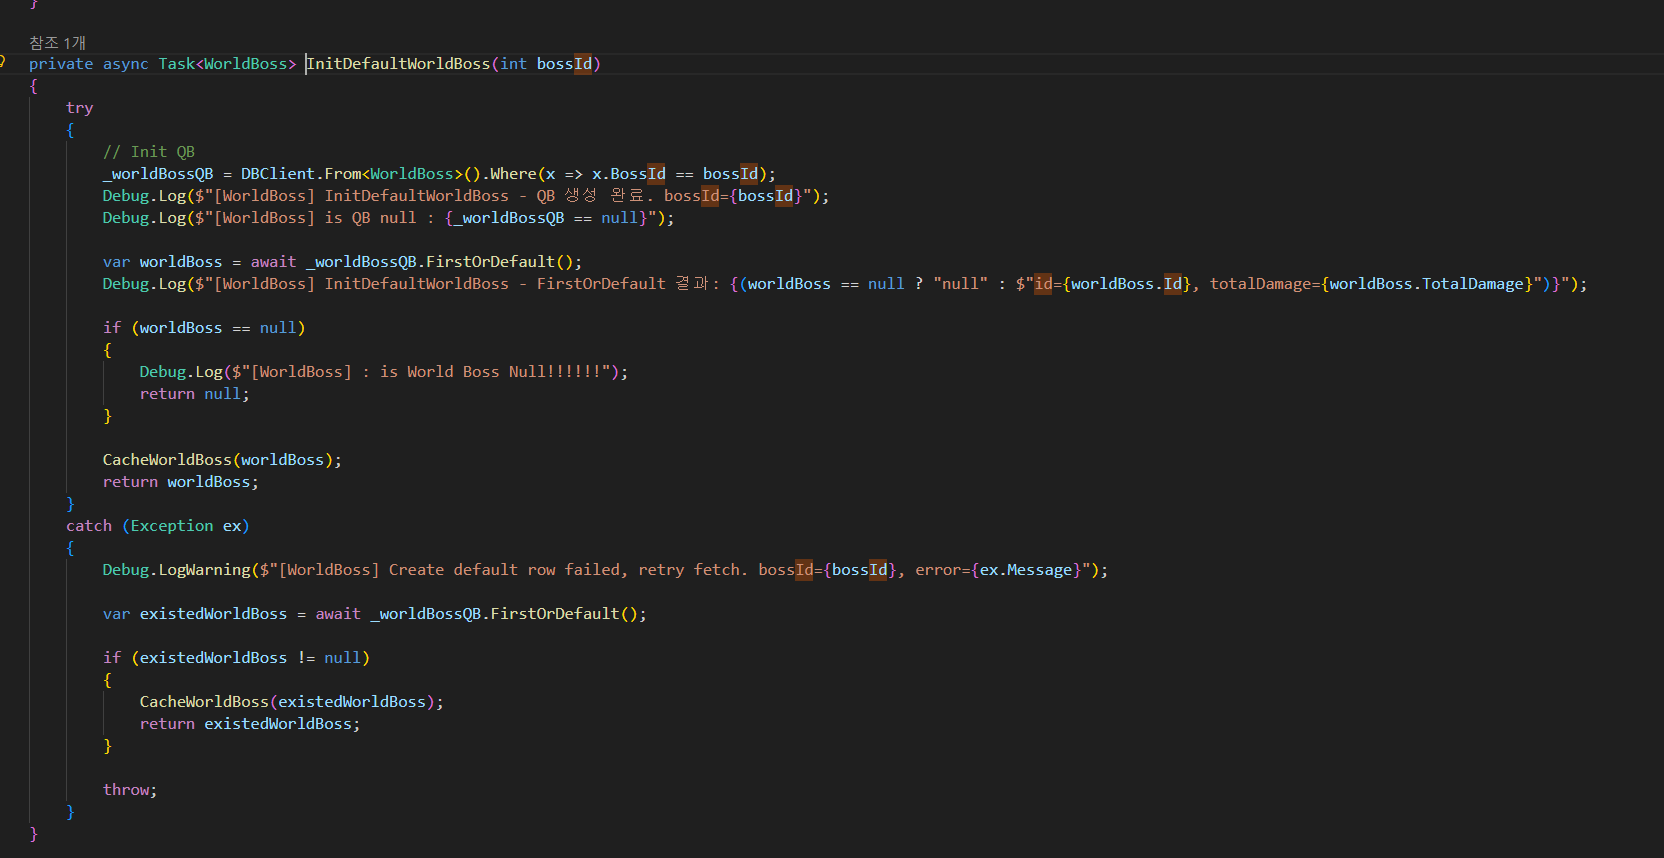Click the InitDefaultWorldBoss method name

click(x=398, y=64)
